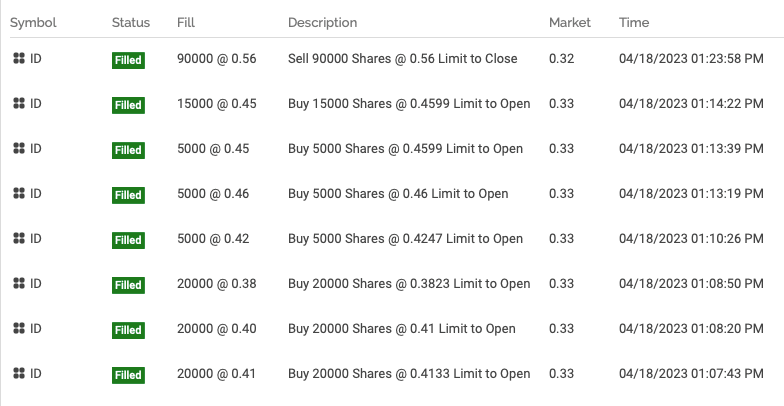The image size is (784, 406).
Task: Click the symbol icon on the 01:08:20 PM row
Action: pyautogui.click(x=18, y=329)
